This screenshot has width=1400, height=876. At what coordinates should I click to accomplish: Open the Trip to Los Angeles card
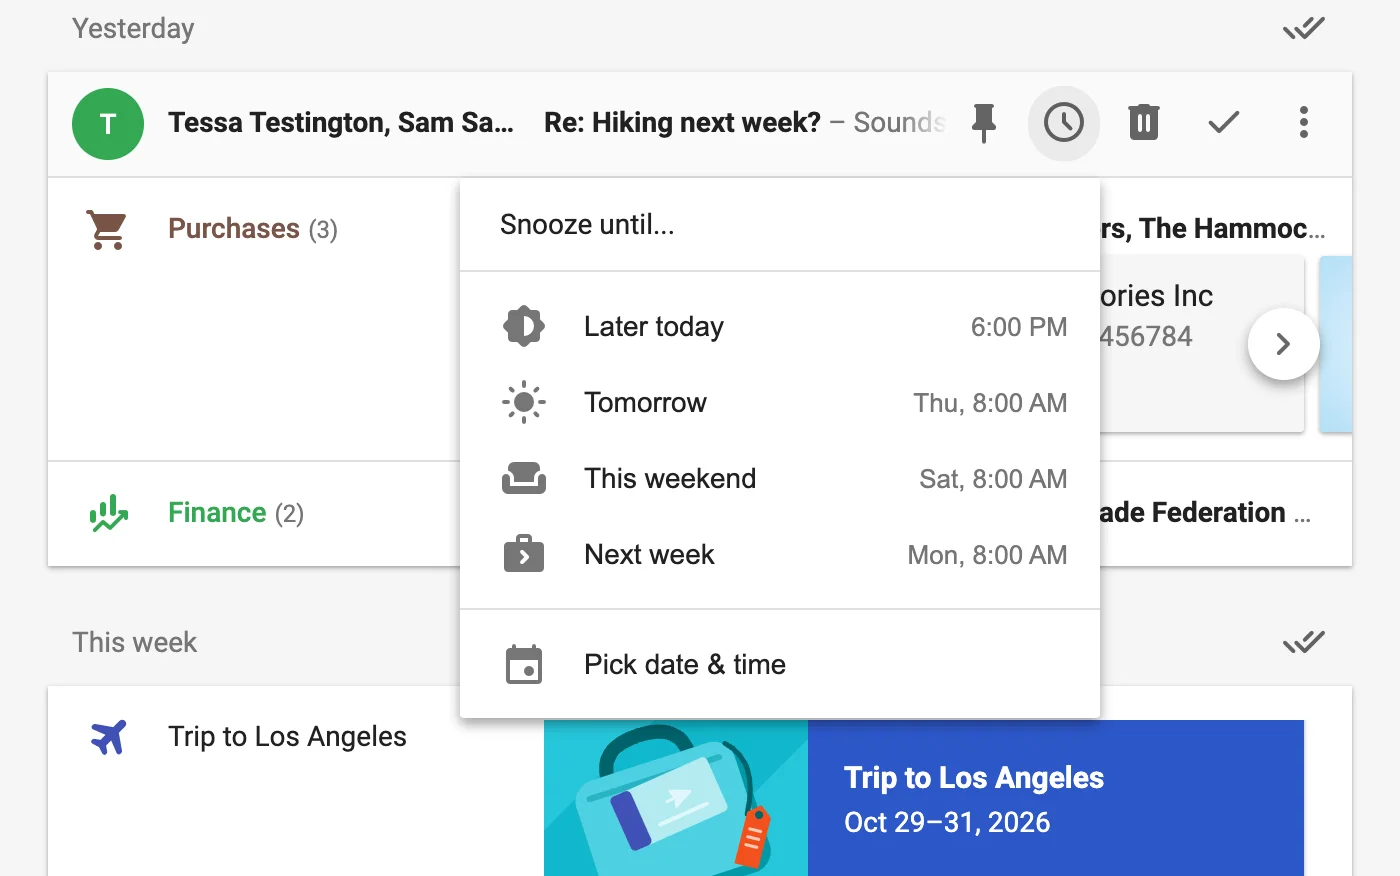(x=924, y=798)
